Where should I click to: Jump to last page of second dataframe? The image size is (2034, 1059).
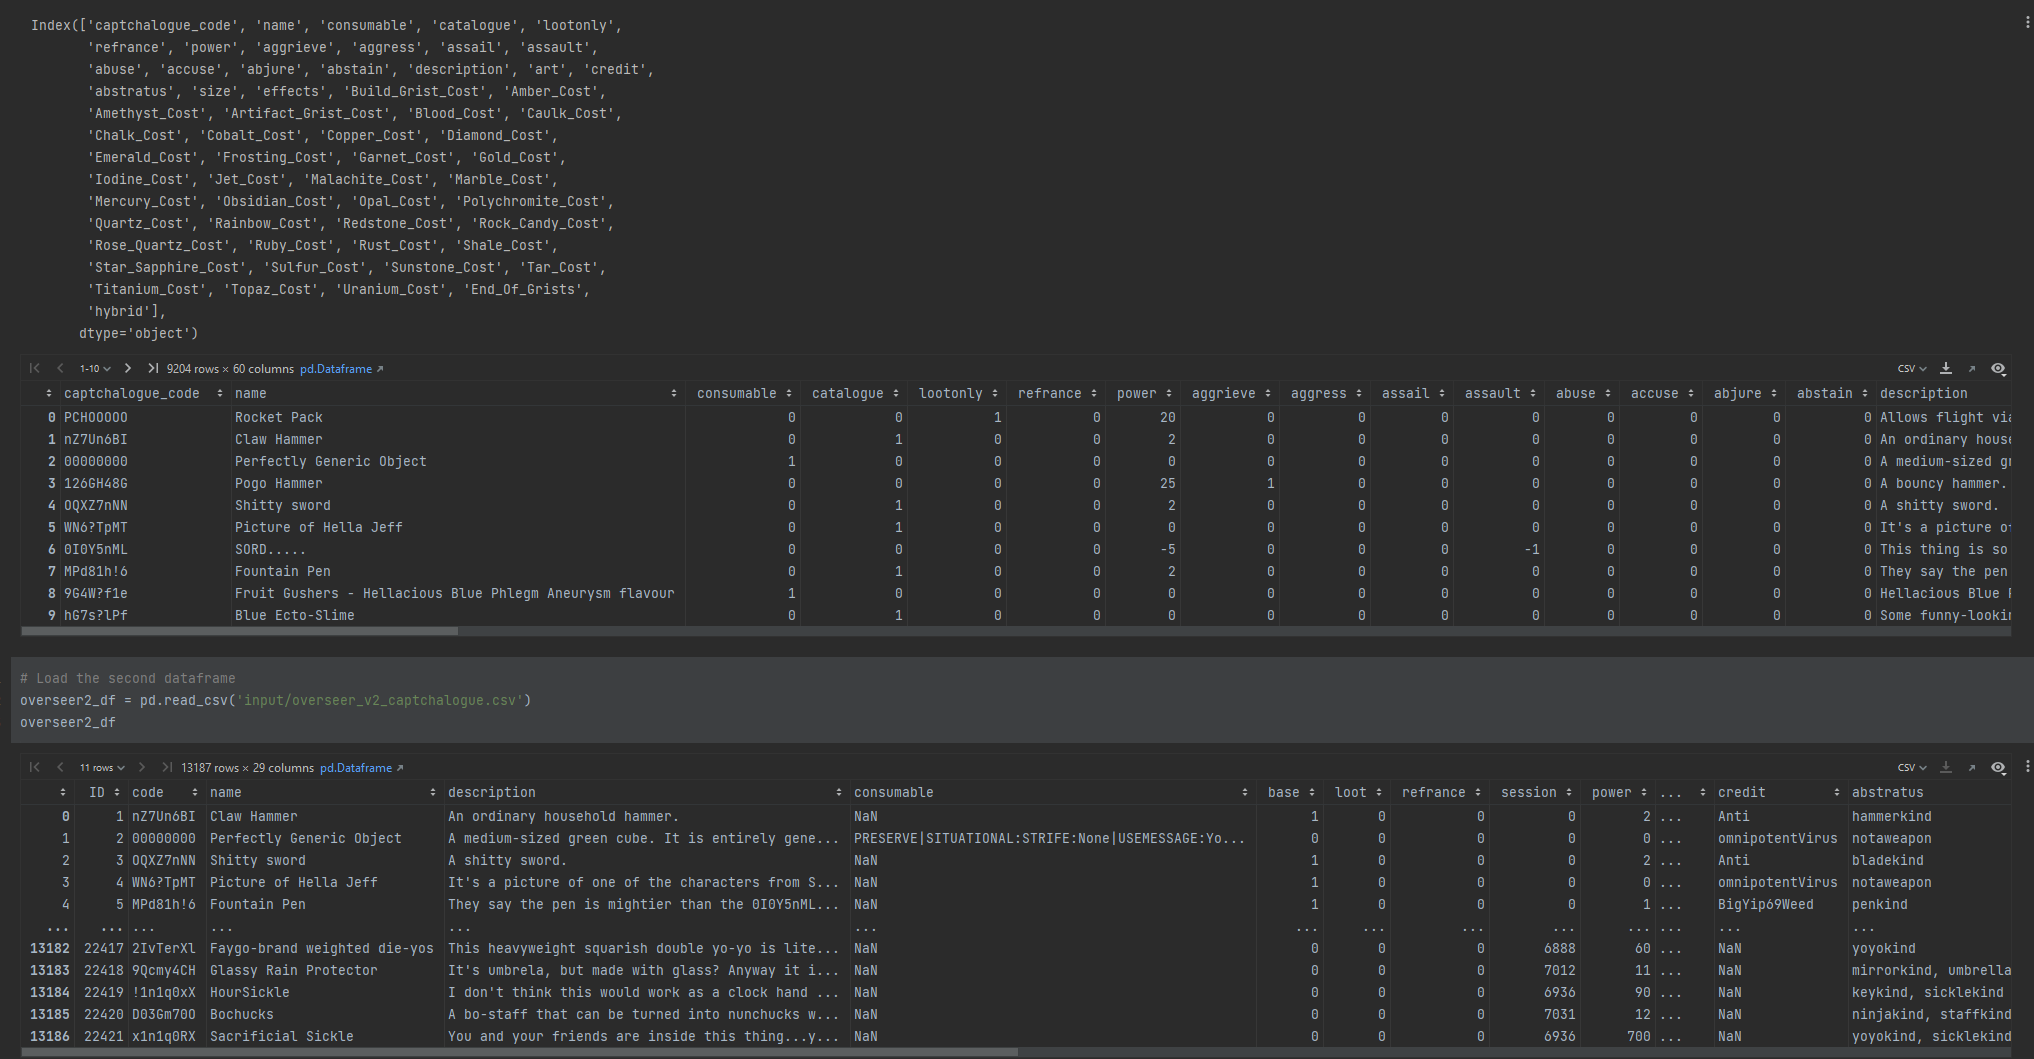[167, 767]
